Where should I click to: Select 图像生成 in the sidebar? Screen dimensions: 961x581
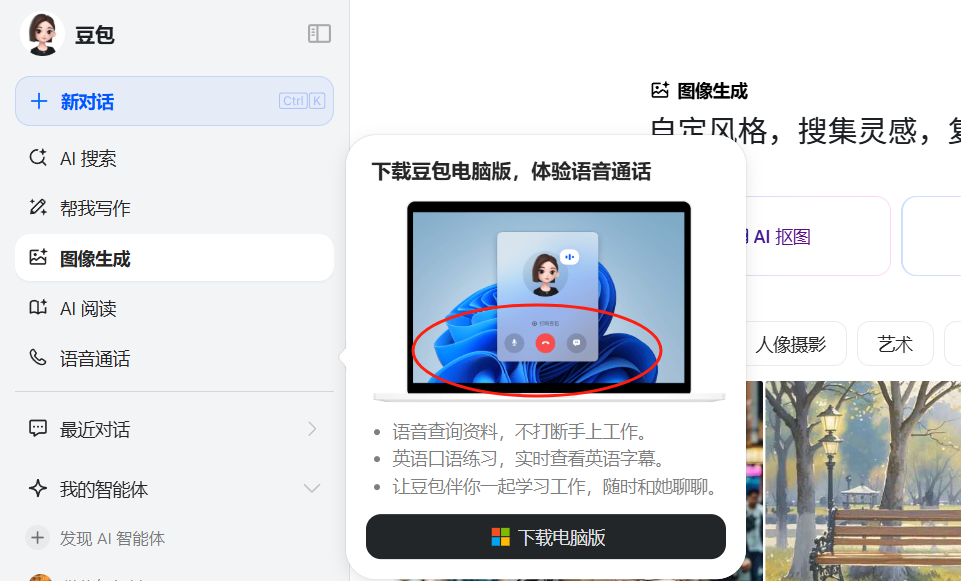pyautogui.click(x=174, y=258)
